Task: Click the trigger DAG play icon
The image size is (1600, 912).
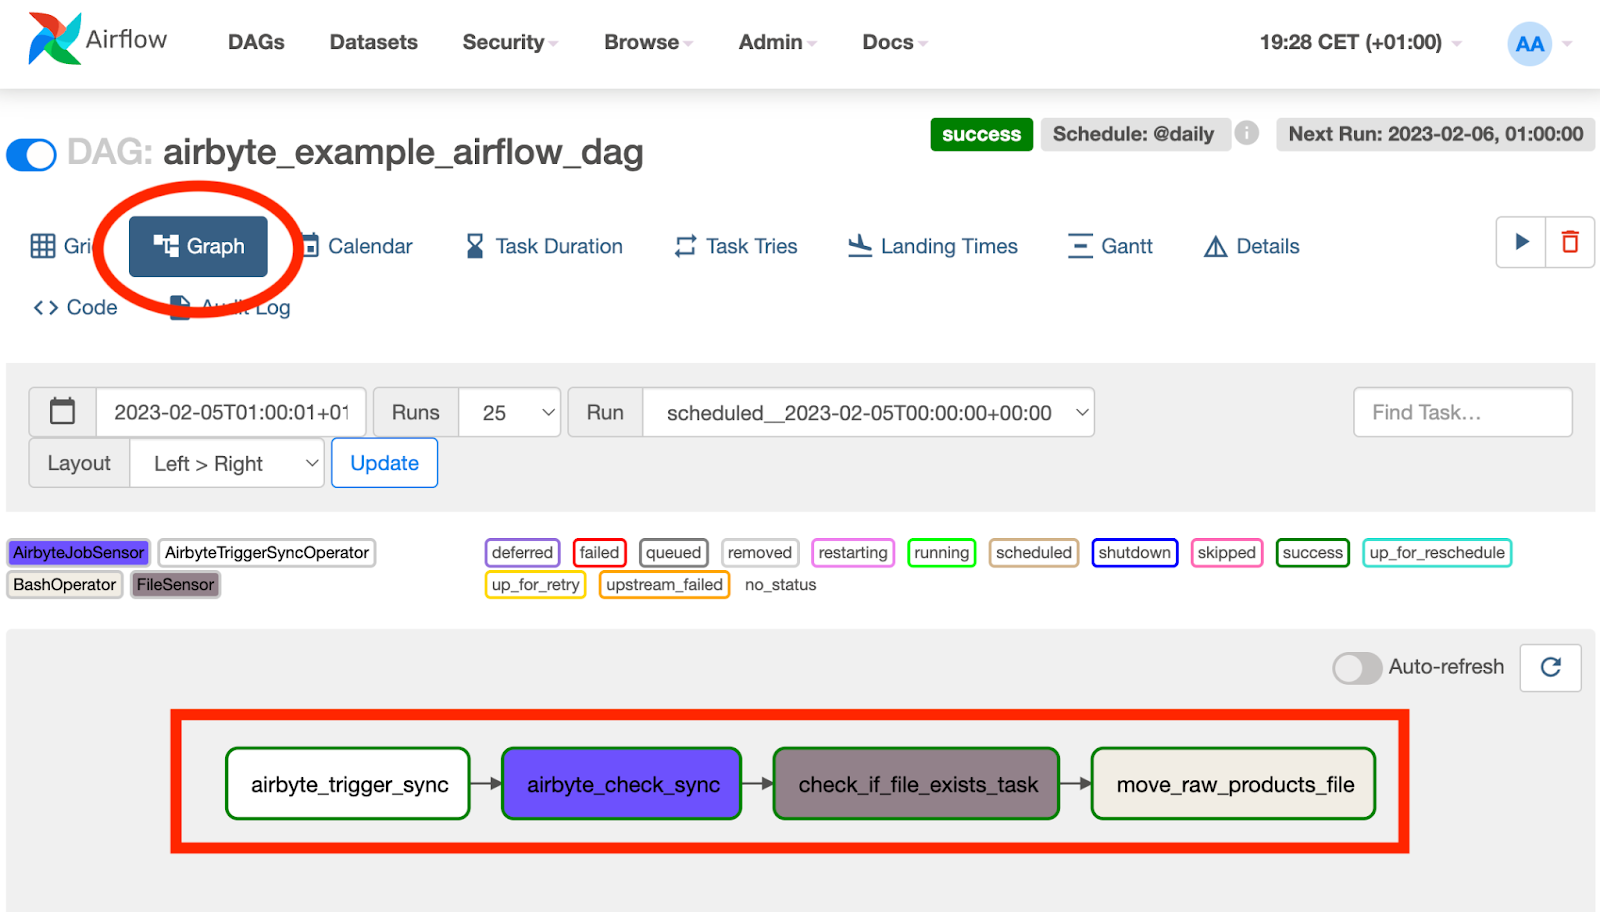Action: coord(1520,243)
